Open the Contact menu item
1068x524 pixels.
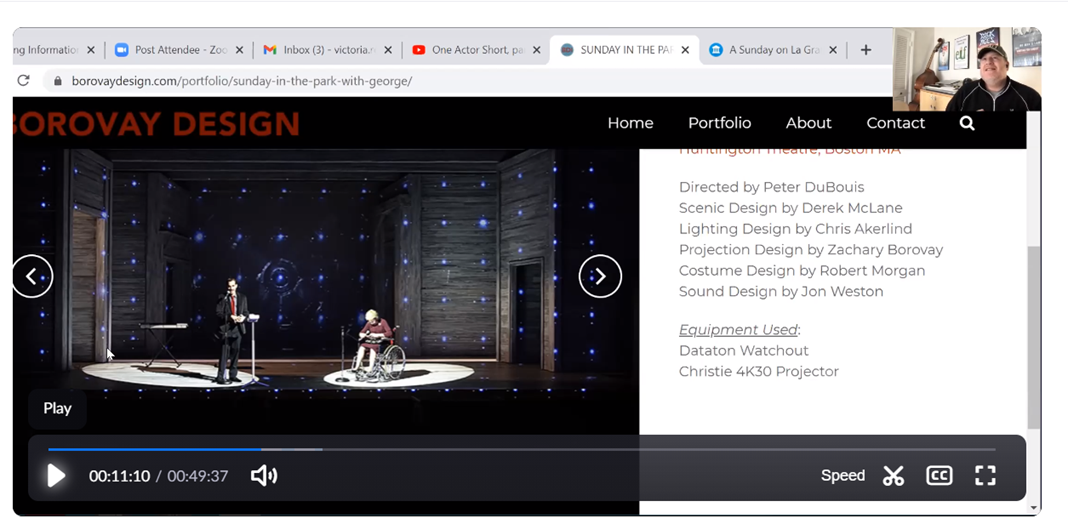click(x=896, y=123)
